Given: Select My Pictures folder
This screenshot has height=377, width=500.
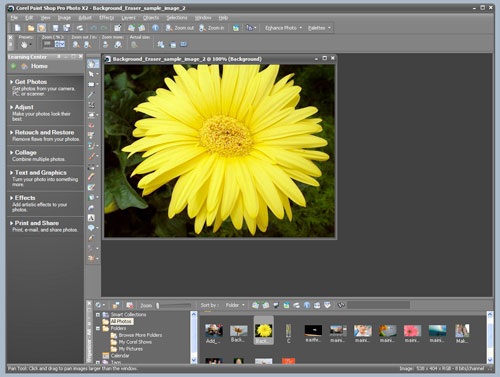Looking at the screenshot, I should pos(130,349).
